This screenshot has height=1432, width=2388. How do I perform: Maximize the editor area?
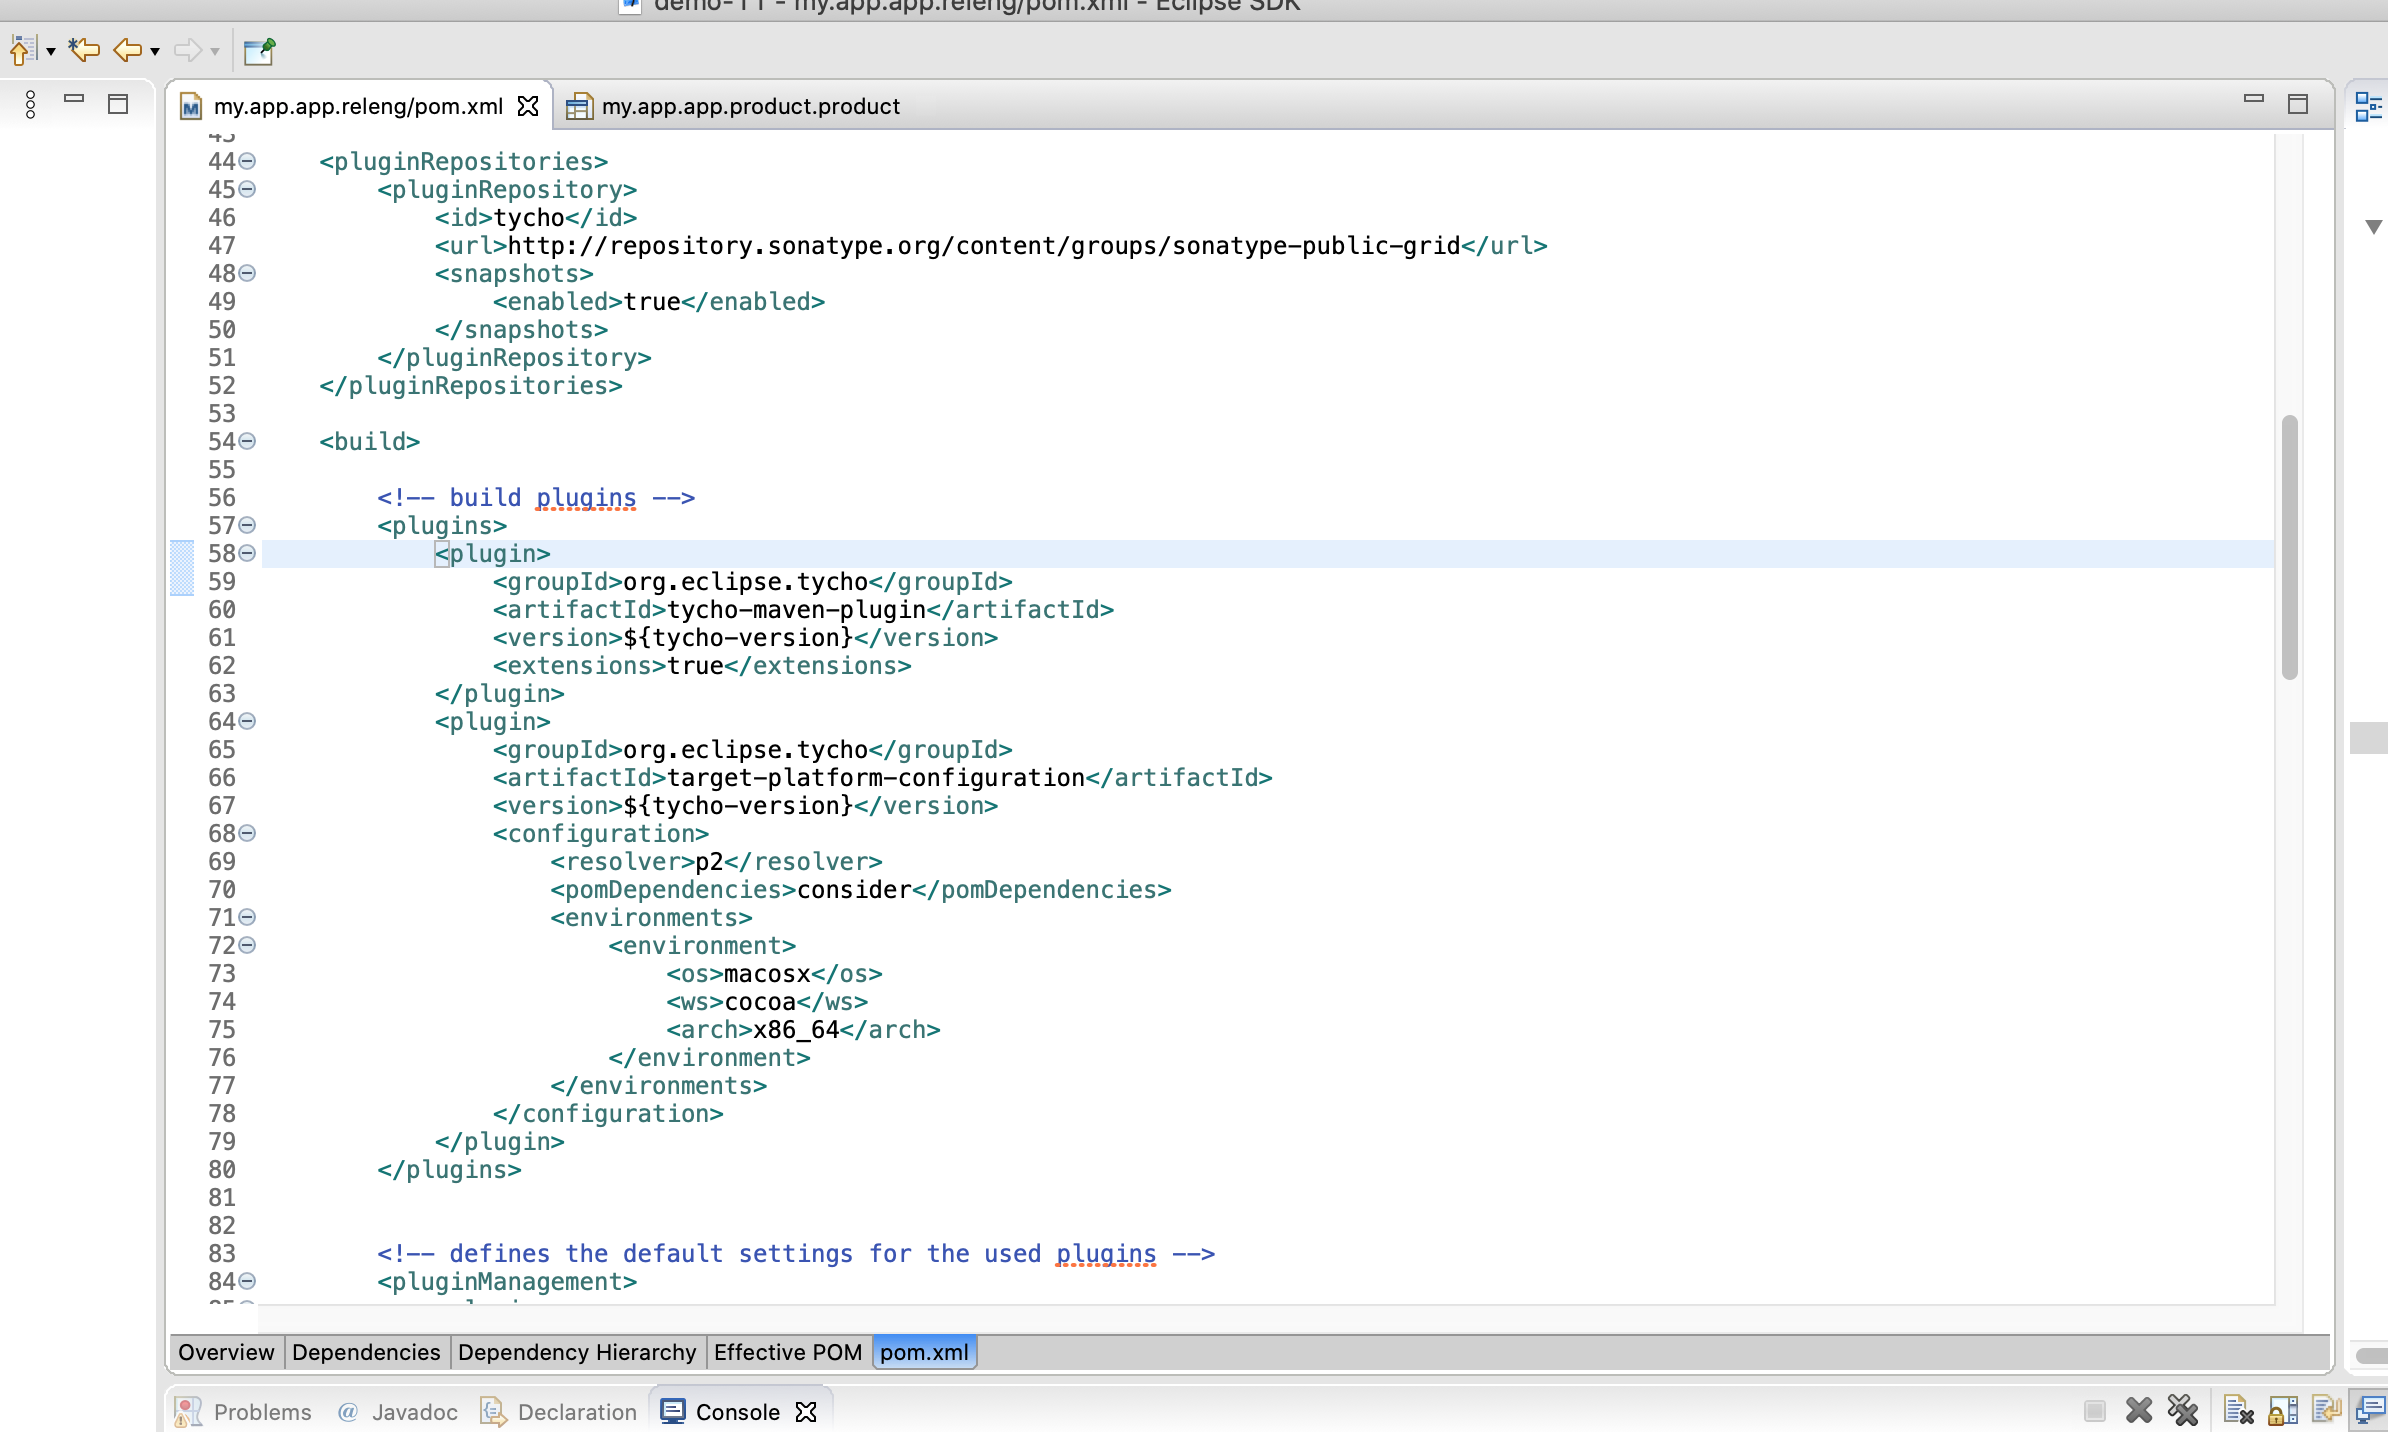[2297, 104]
